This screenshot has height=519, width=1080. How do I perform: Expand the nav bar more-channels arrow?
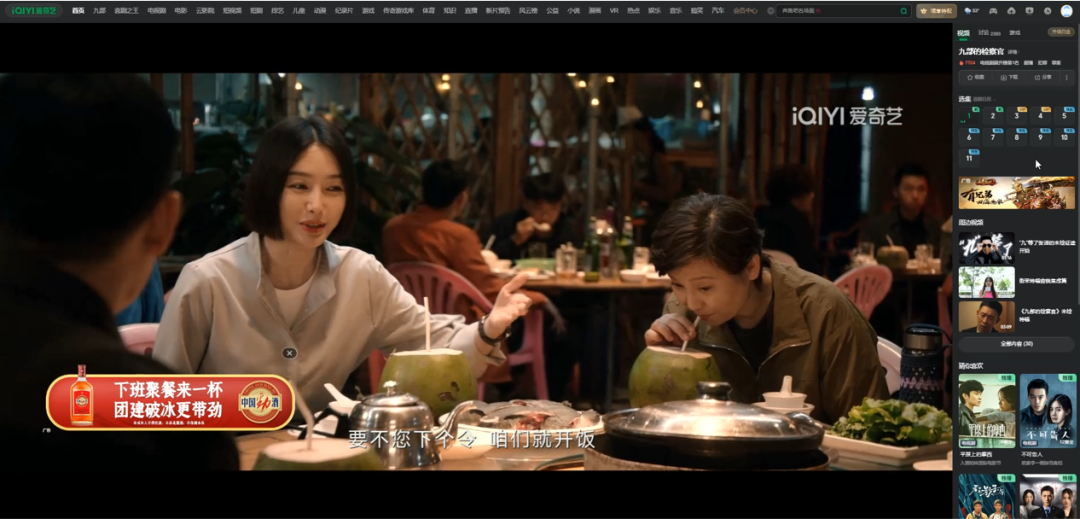point(770,11)
